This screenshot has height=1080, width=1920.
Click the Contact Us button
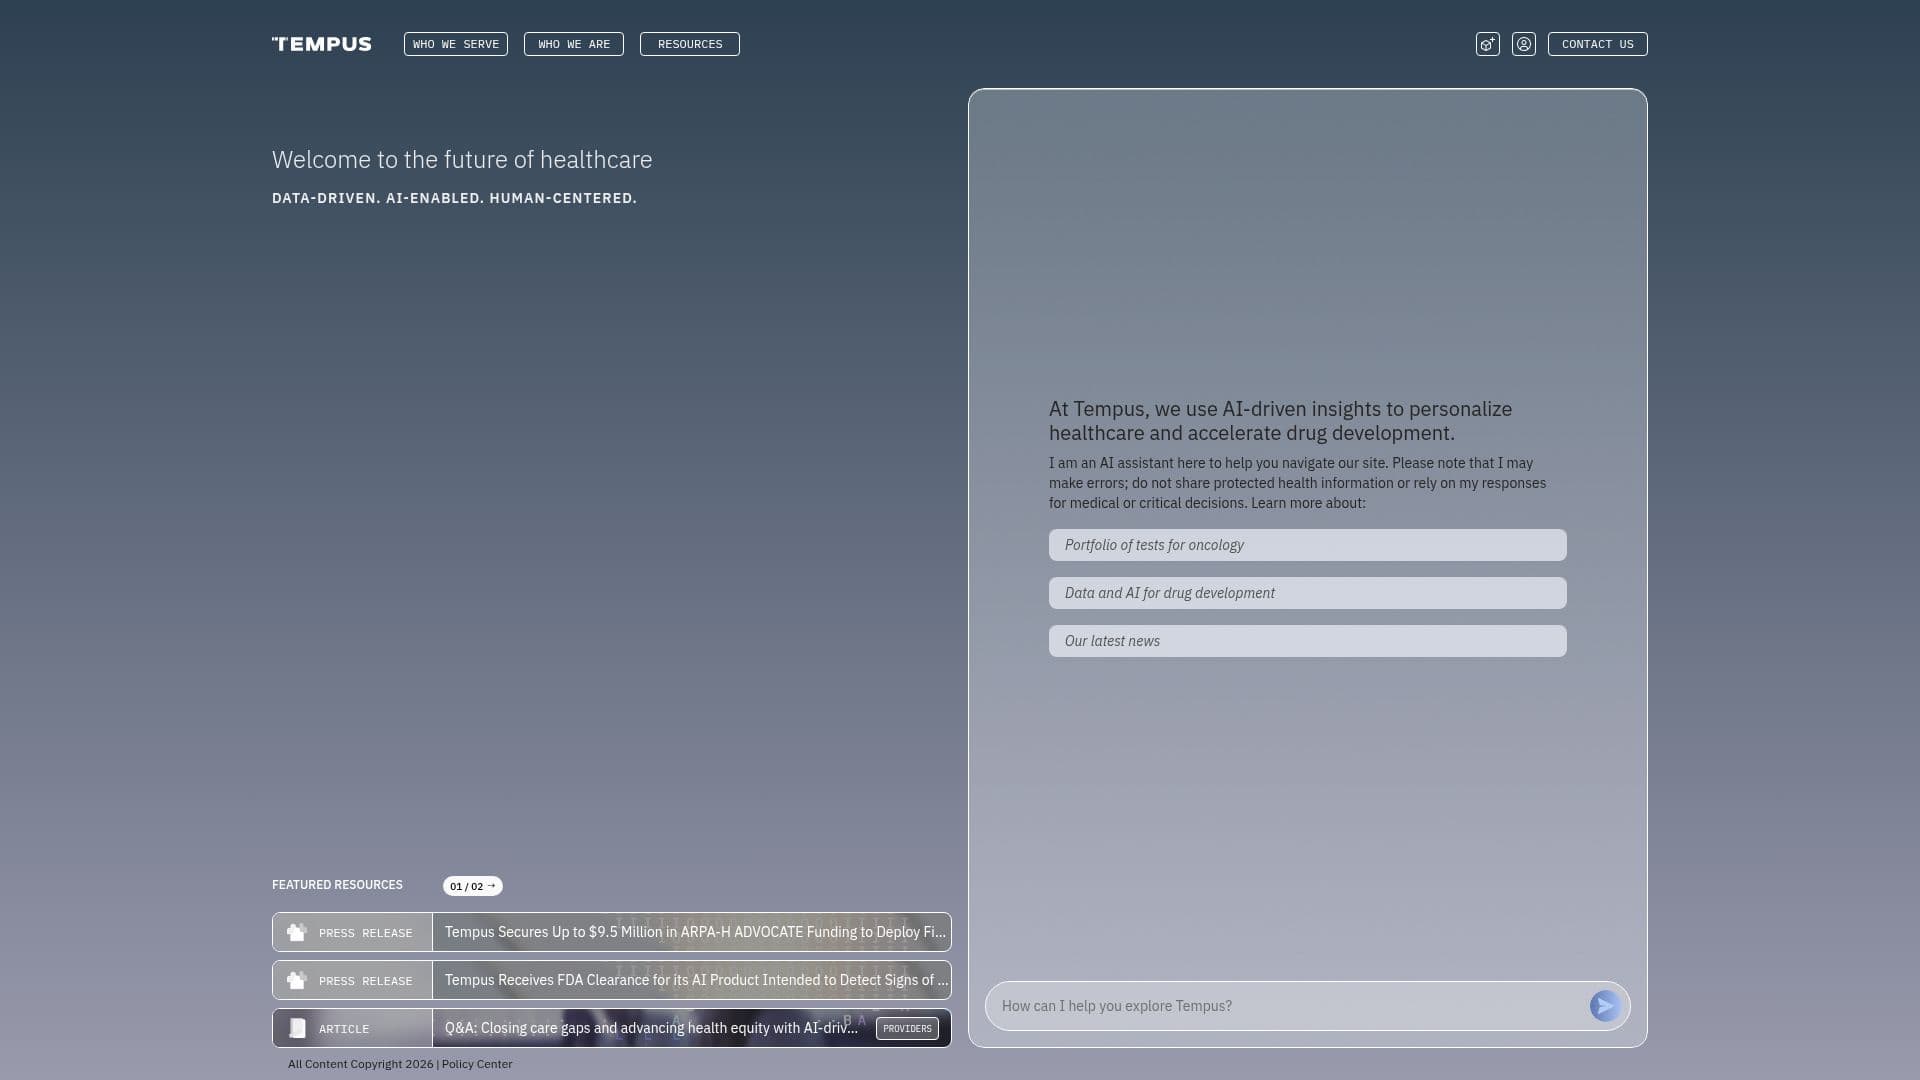pyautogui.click(x=1598, y=44)
